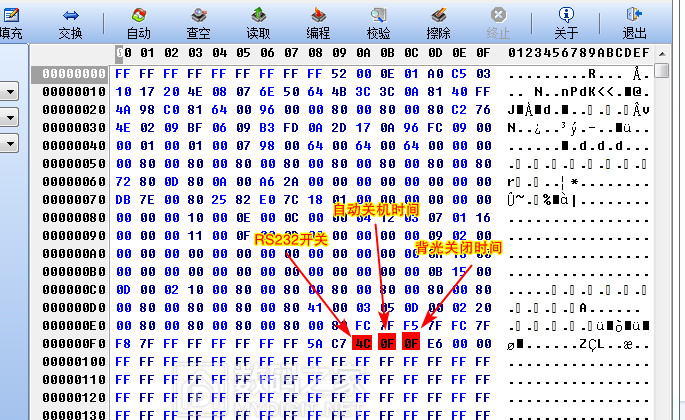Click the 交换 (Swap) arrows icon

pyautogui.click(x=71, y=15)
